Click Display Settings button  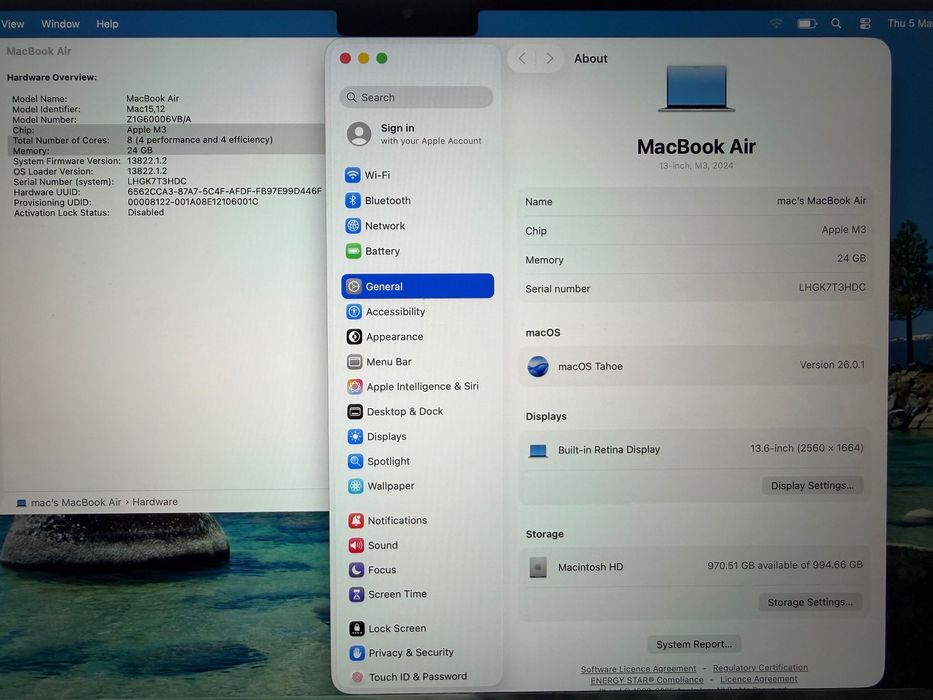(x=812, y=485)
